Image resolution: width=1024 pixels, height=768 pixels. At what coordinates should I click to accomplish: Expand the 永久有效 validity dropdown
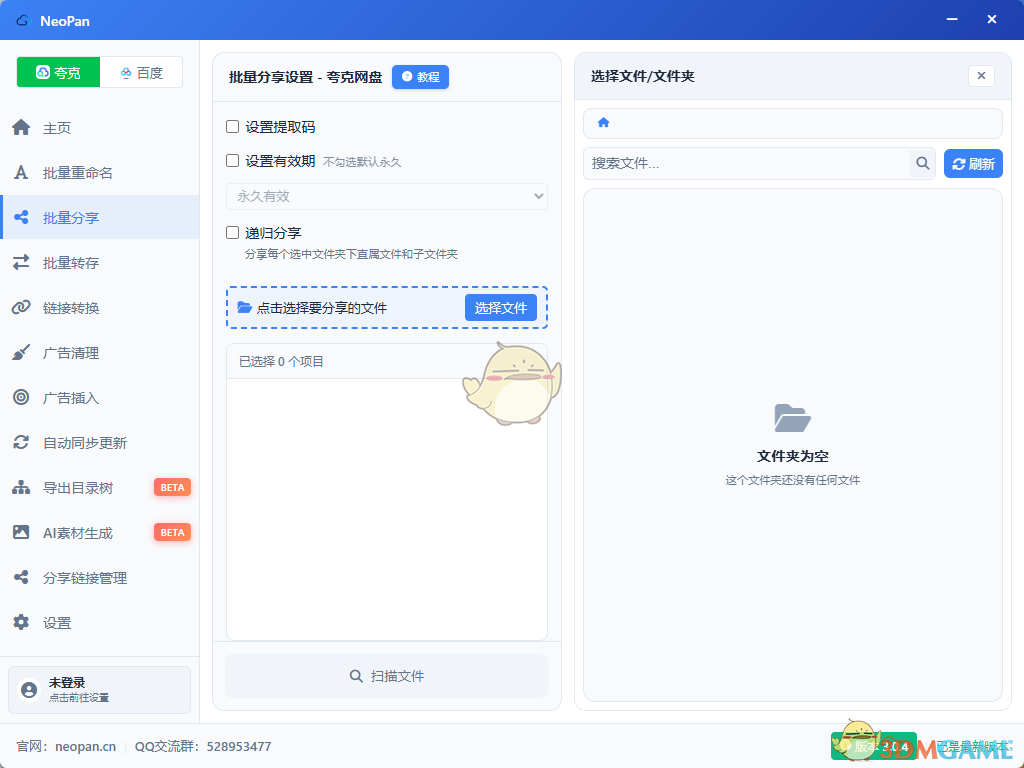pos(387,197)
